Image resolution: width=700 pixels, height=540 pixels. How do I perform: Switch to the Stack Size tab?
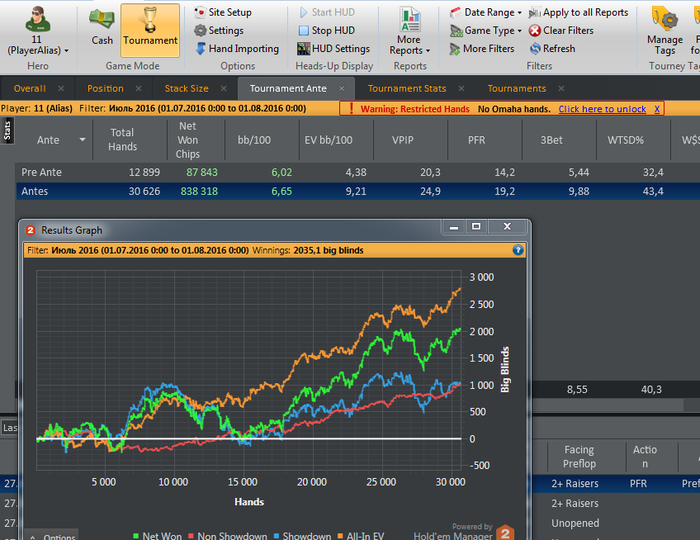187,88
